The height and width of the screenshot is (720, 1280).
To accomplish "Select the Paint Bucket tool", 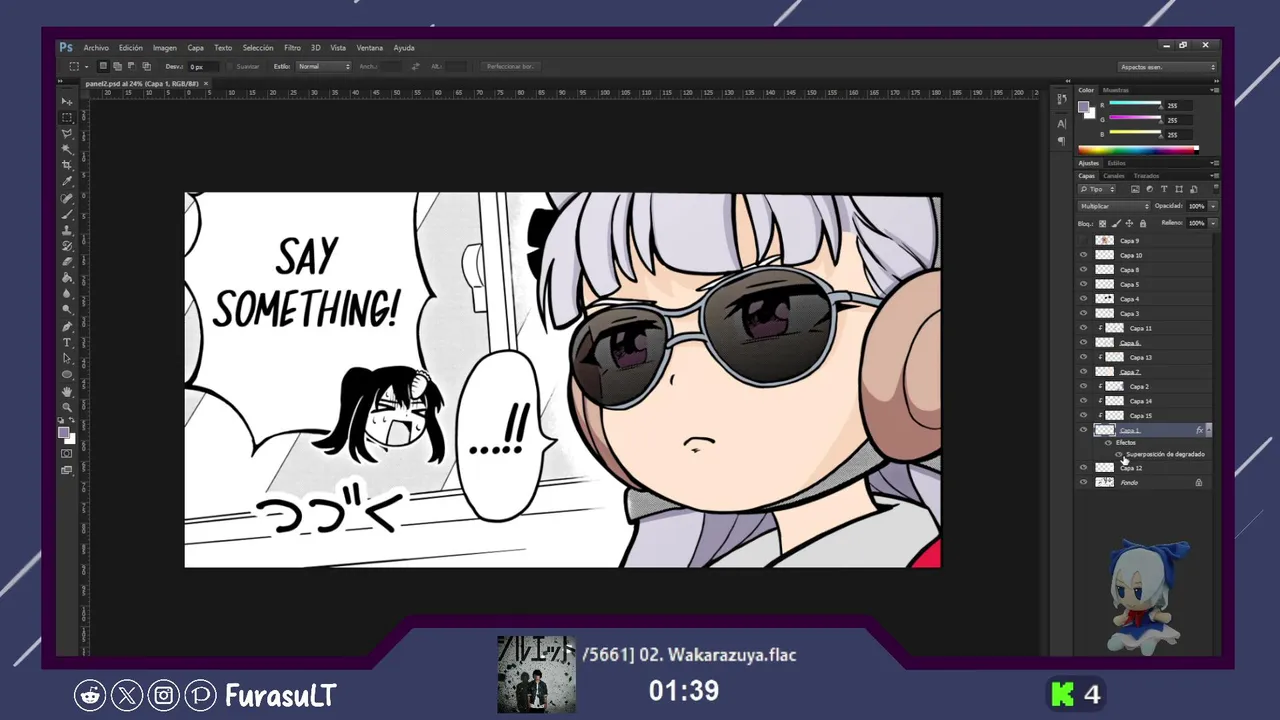I will (x=67, y=278).
